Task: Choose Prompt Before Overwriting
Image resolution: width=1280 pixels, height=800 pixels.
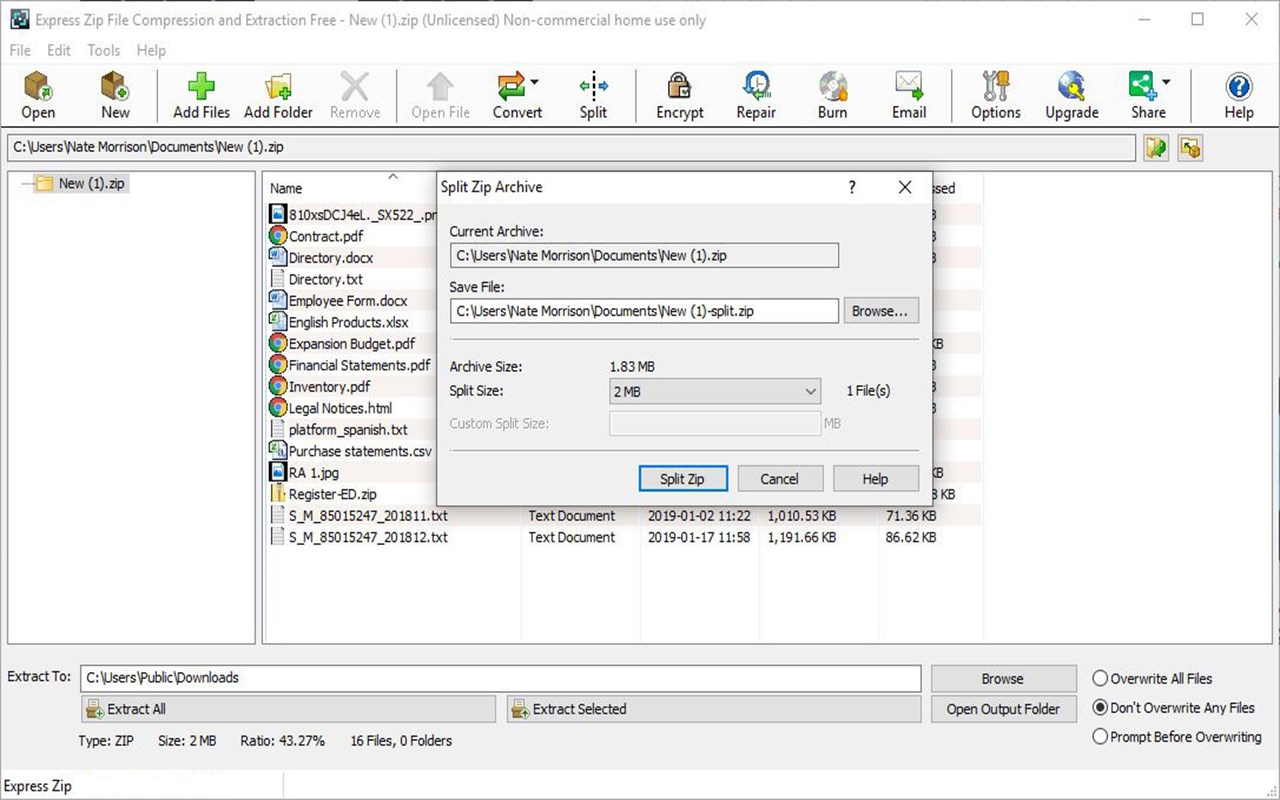Action: pos(1098,737)
